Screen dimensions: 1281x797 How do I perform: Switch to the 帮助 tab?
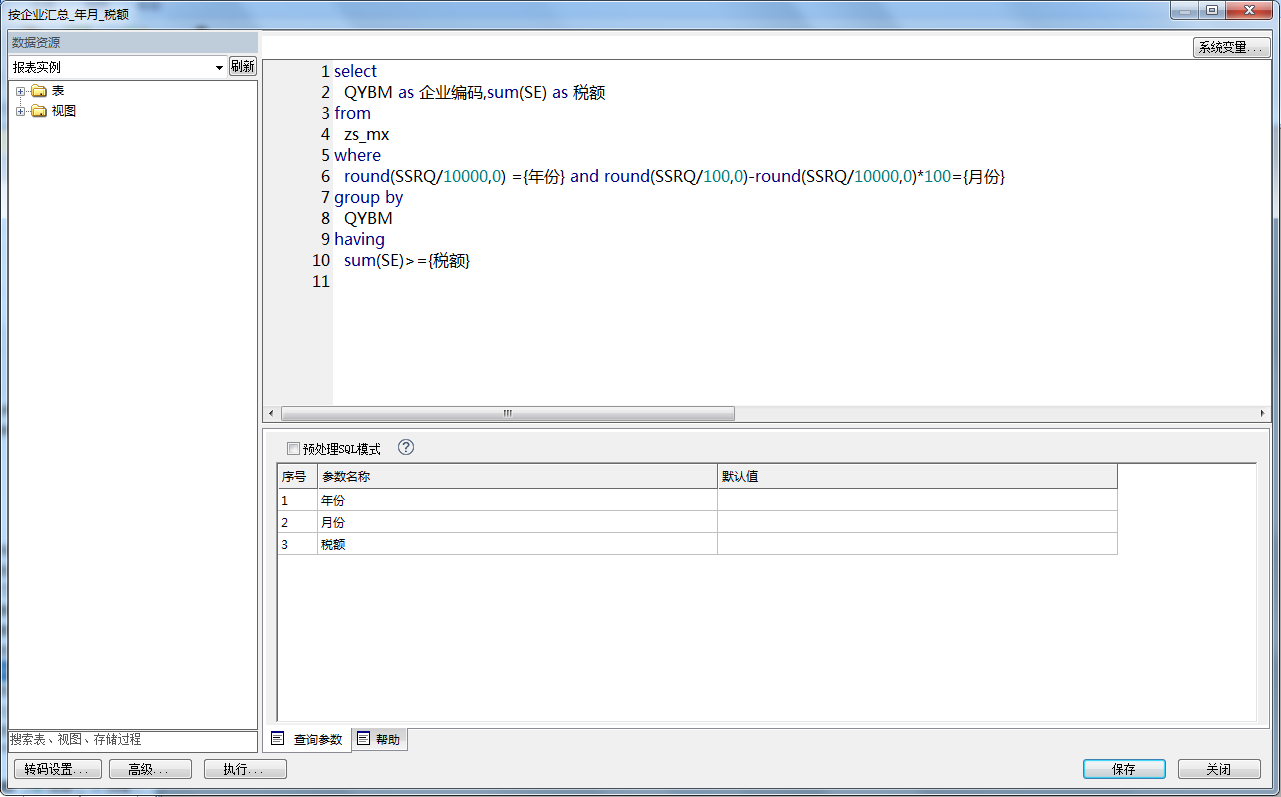pyautogui.click(x=379, y=740)
